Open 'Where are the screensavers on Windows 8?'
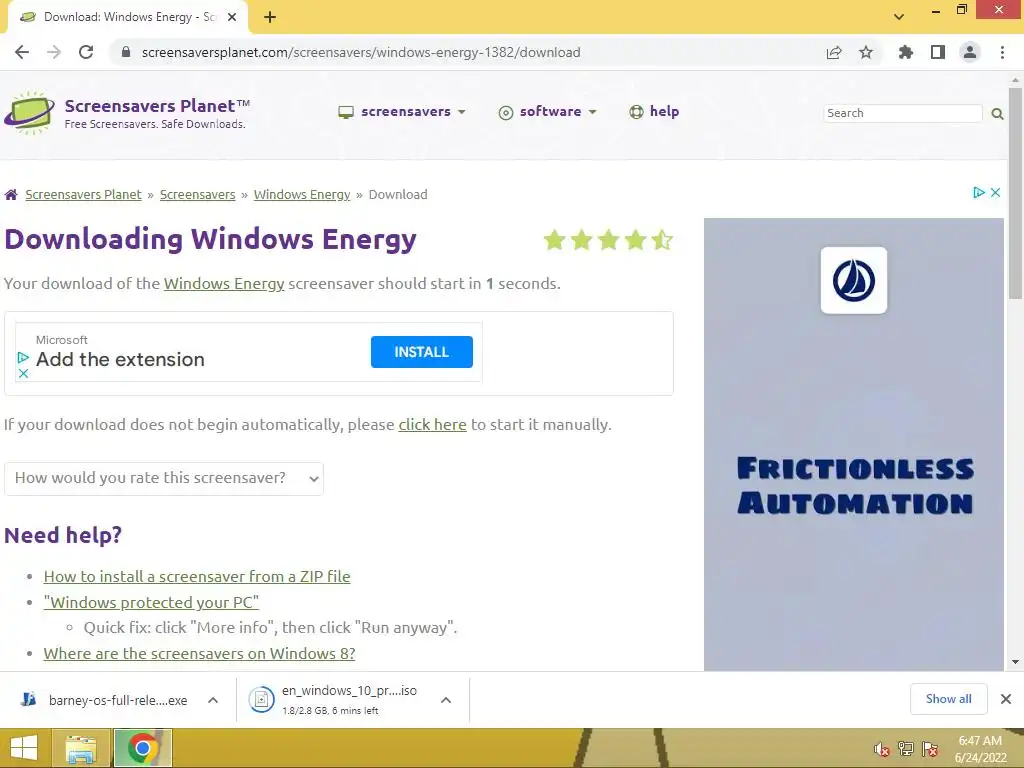The image size is (1024, 768). coord(199,654)
